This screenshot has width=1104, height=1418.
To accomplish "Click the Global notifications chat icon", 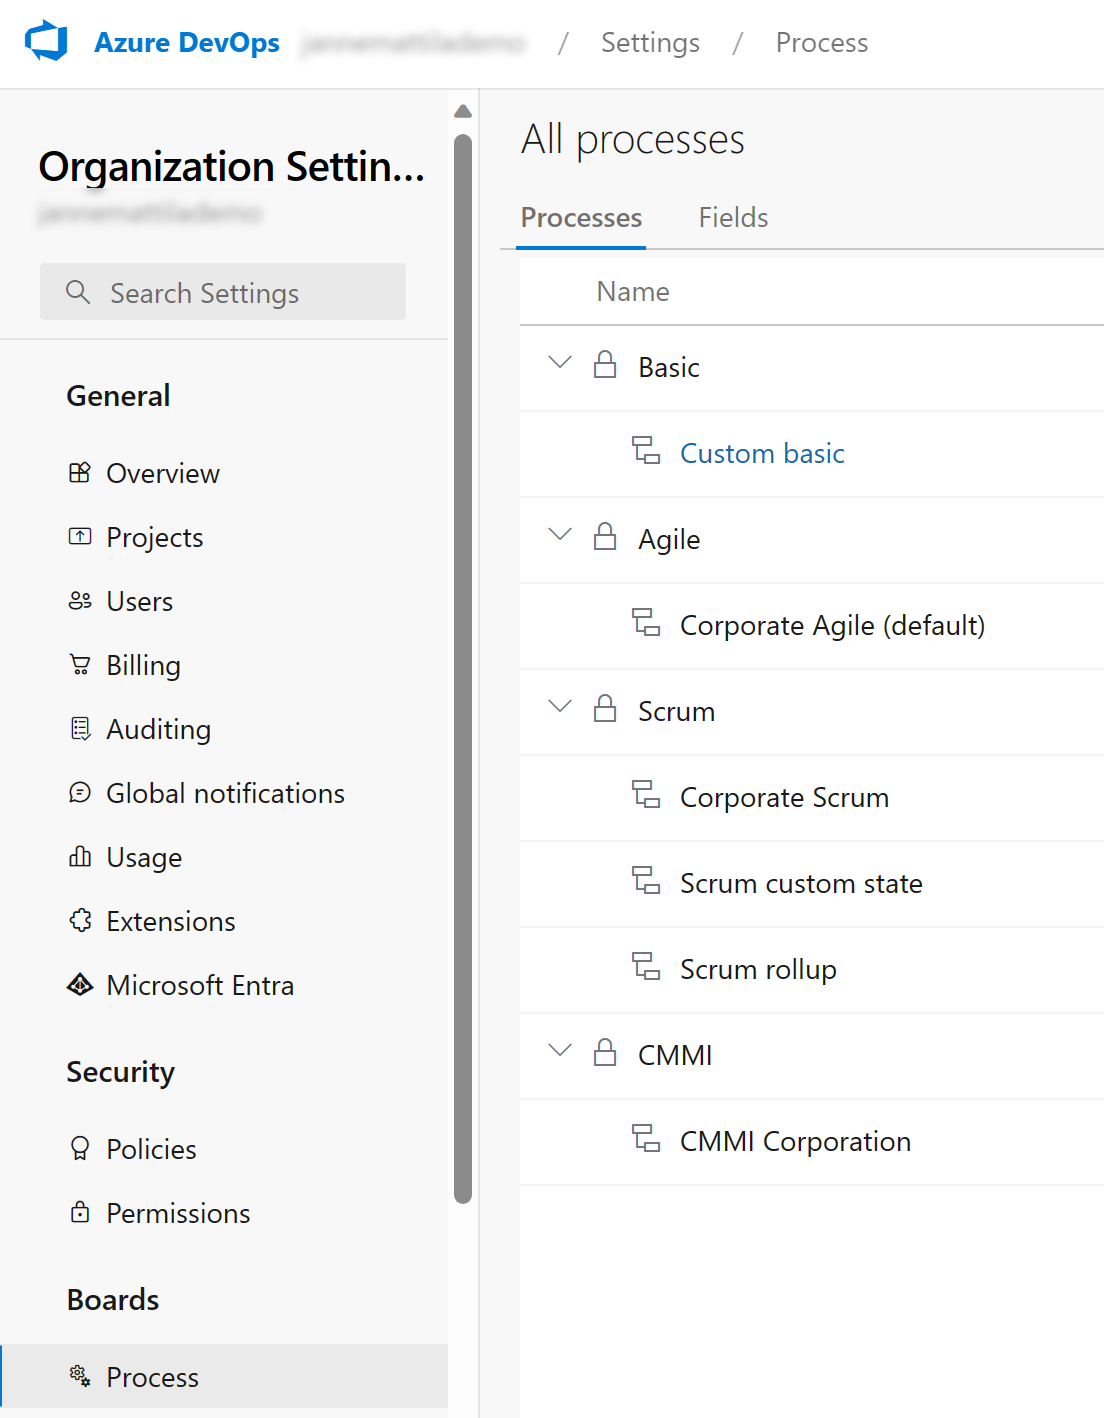I will [80, 793].
